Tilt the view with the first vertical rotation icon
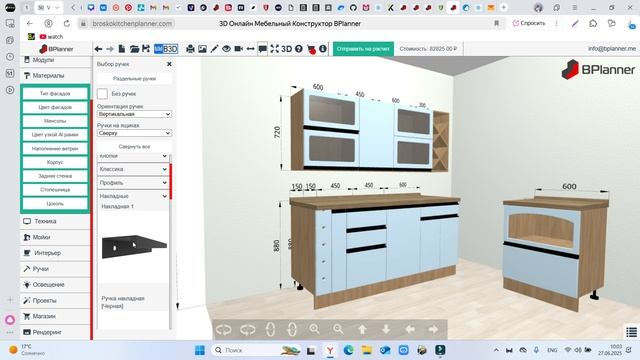This screenshot has height=360, width=640. coord(270,329)
